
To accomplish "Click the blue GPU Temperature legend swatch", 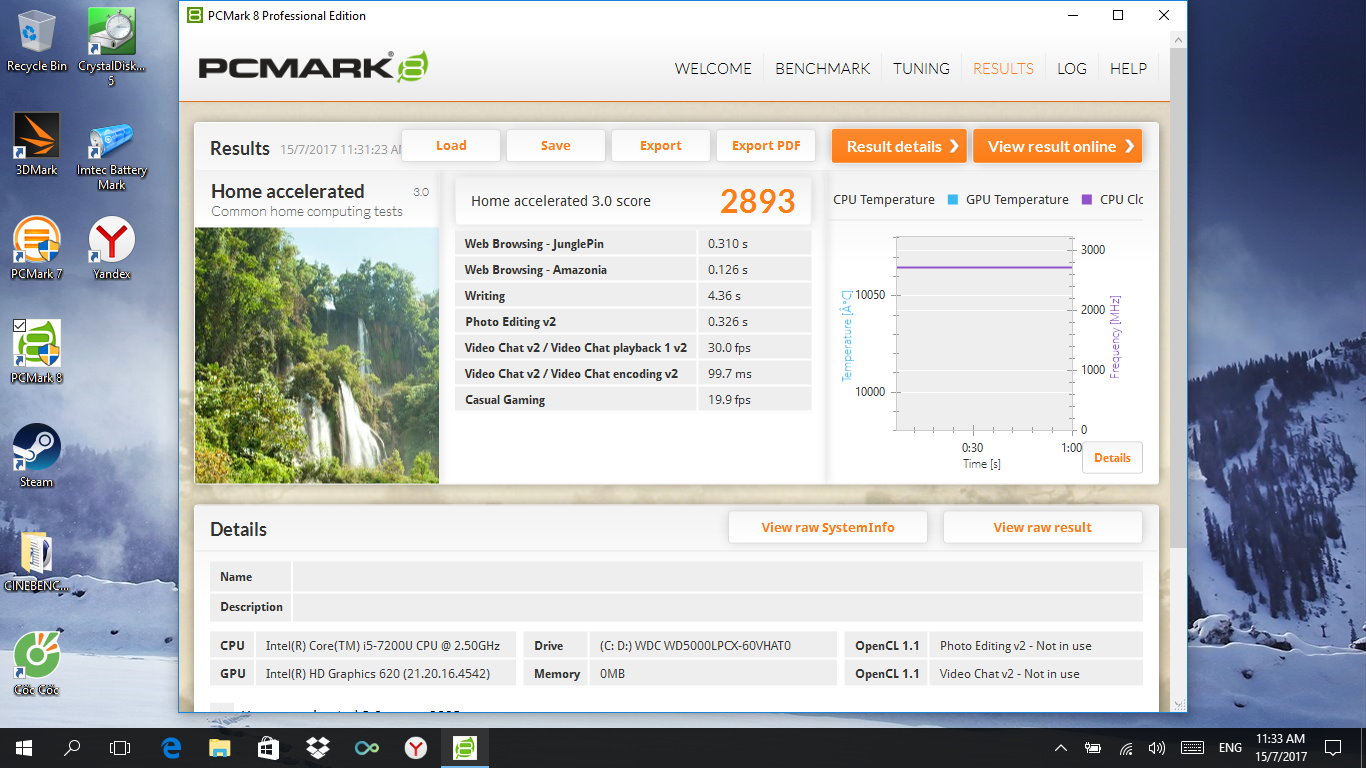I will pyautogui.click(x=952, y=200).
